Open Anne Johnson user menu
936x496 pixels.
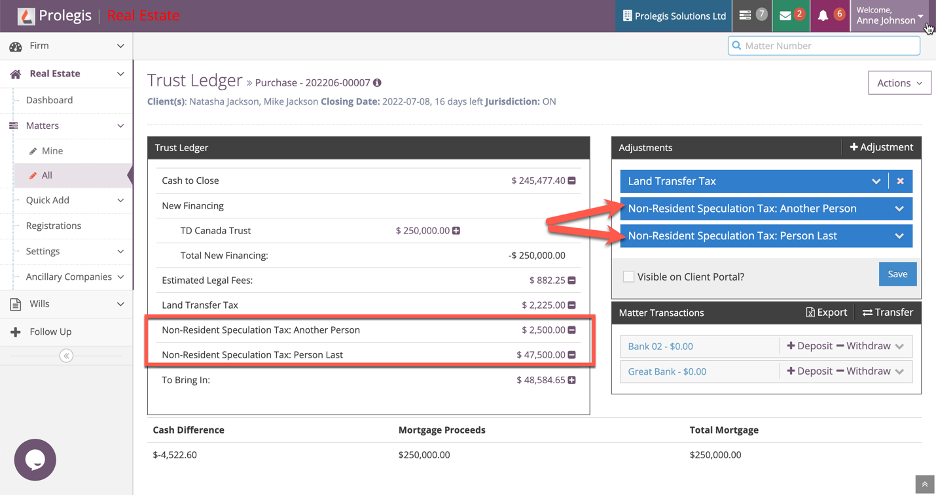[890, 16]
